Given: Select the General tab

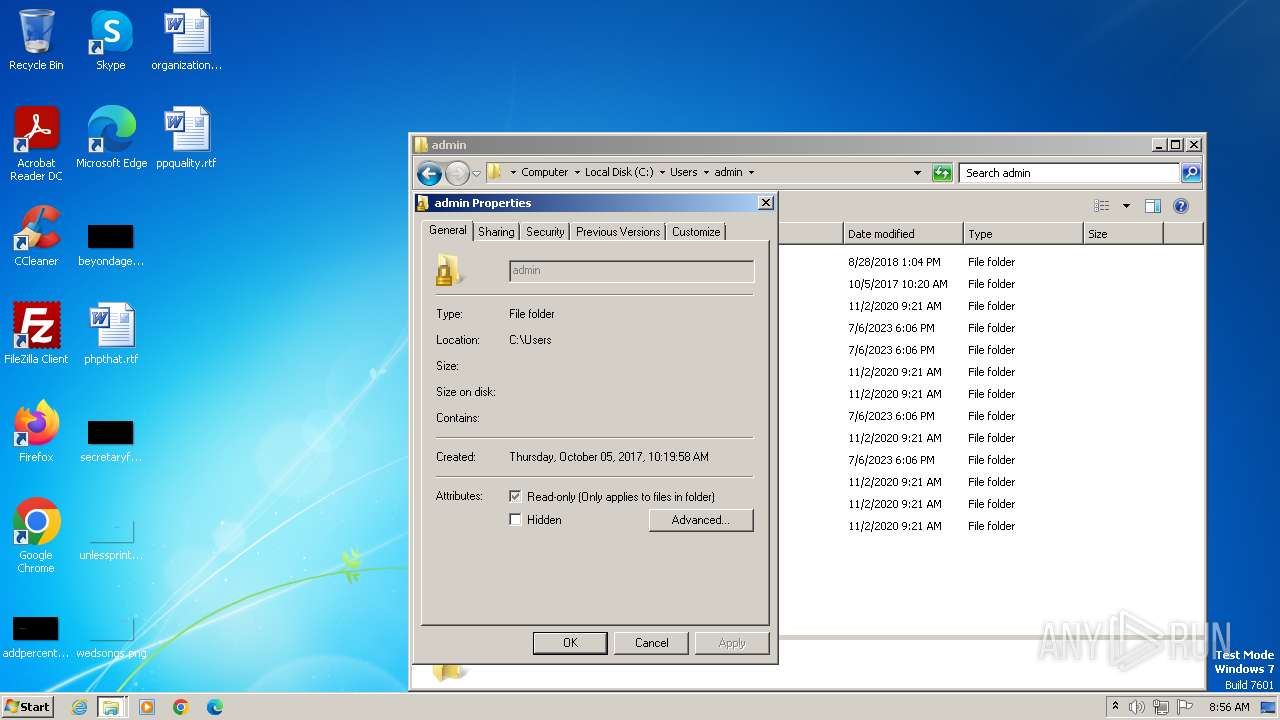Looking at the screenshot, I should (447, 230).
